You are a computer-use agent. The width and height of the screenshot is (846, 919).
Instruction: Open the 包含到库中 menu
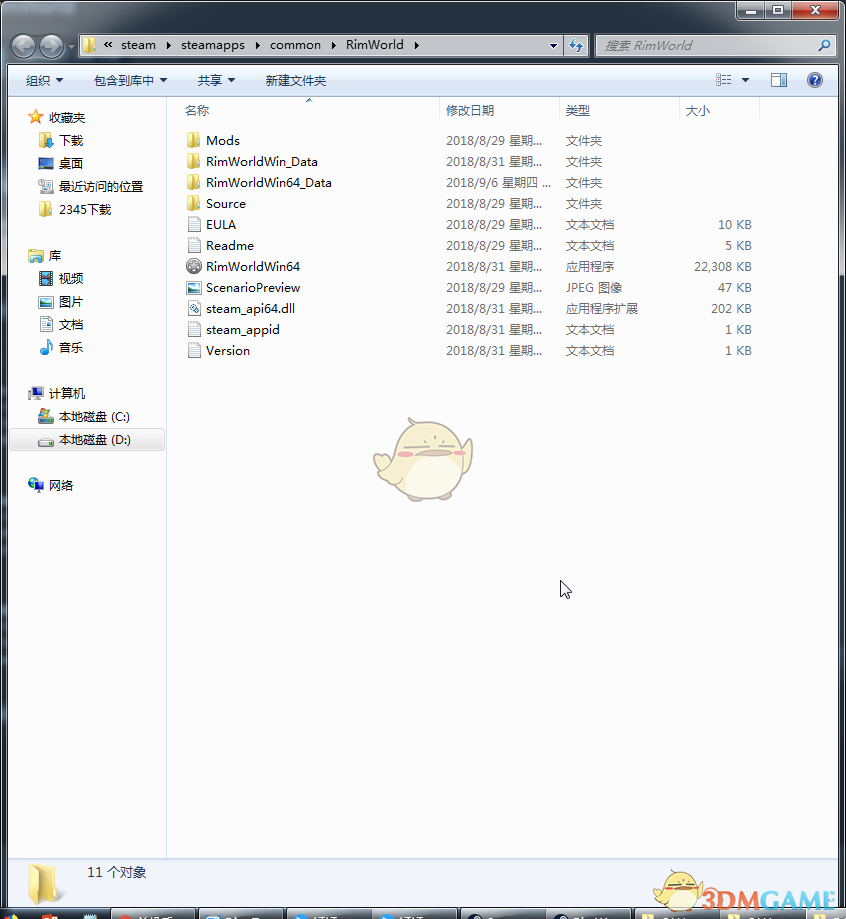(130, 80)
